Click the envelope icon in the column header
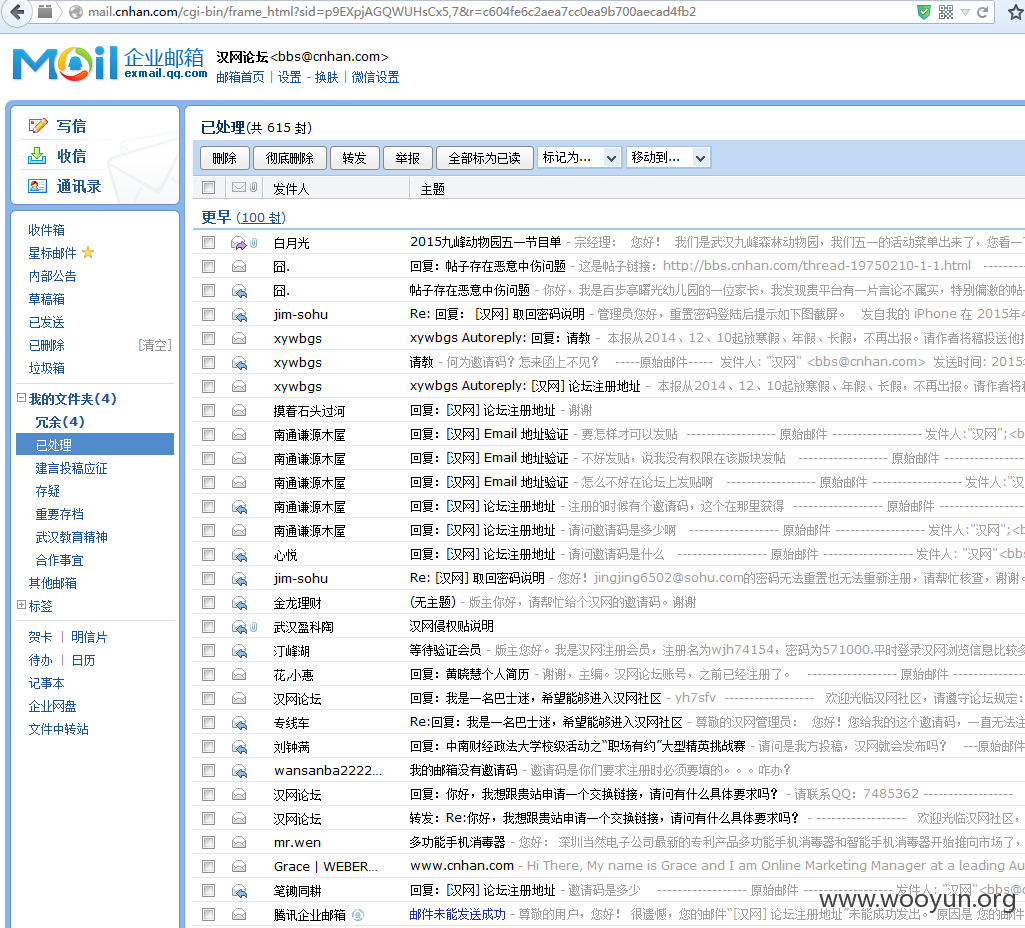Image resolution: width=1025 pixels, height=928 pixels. tap(239, 188)
